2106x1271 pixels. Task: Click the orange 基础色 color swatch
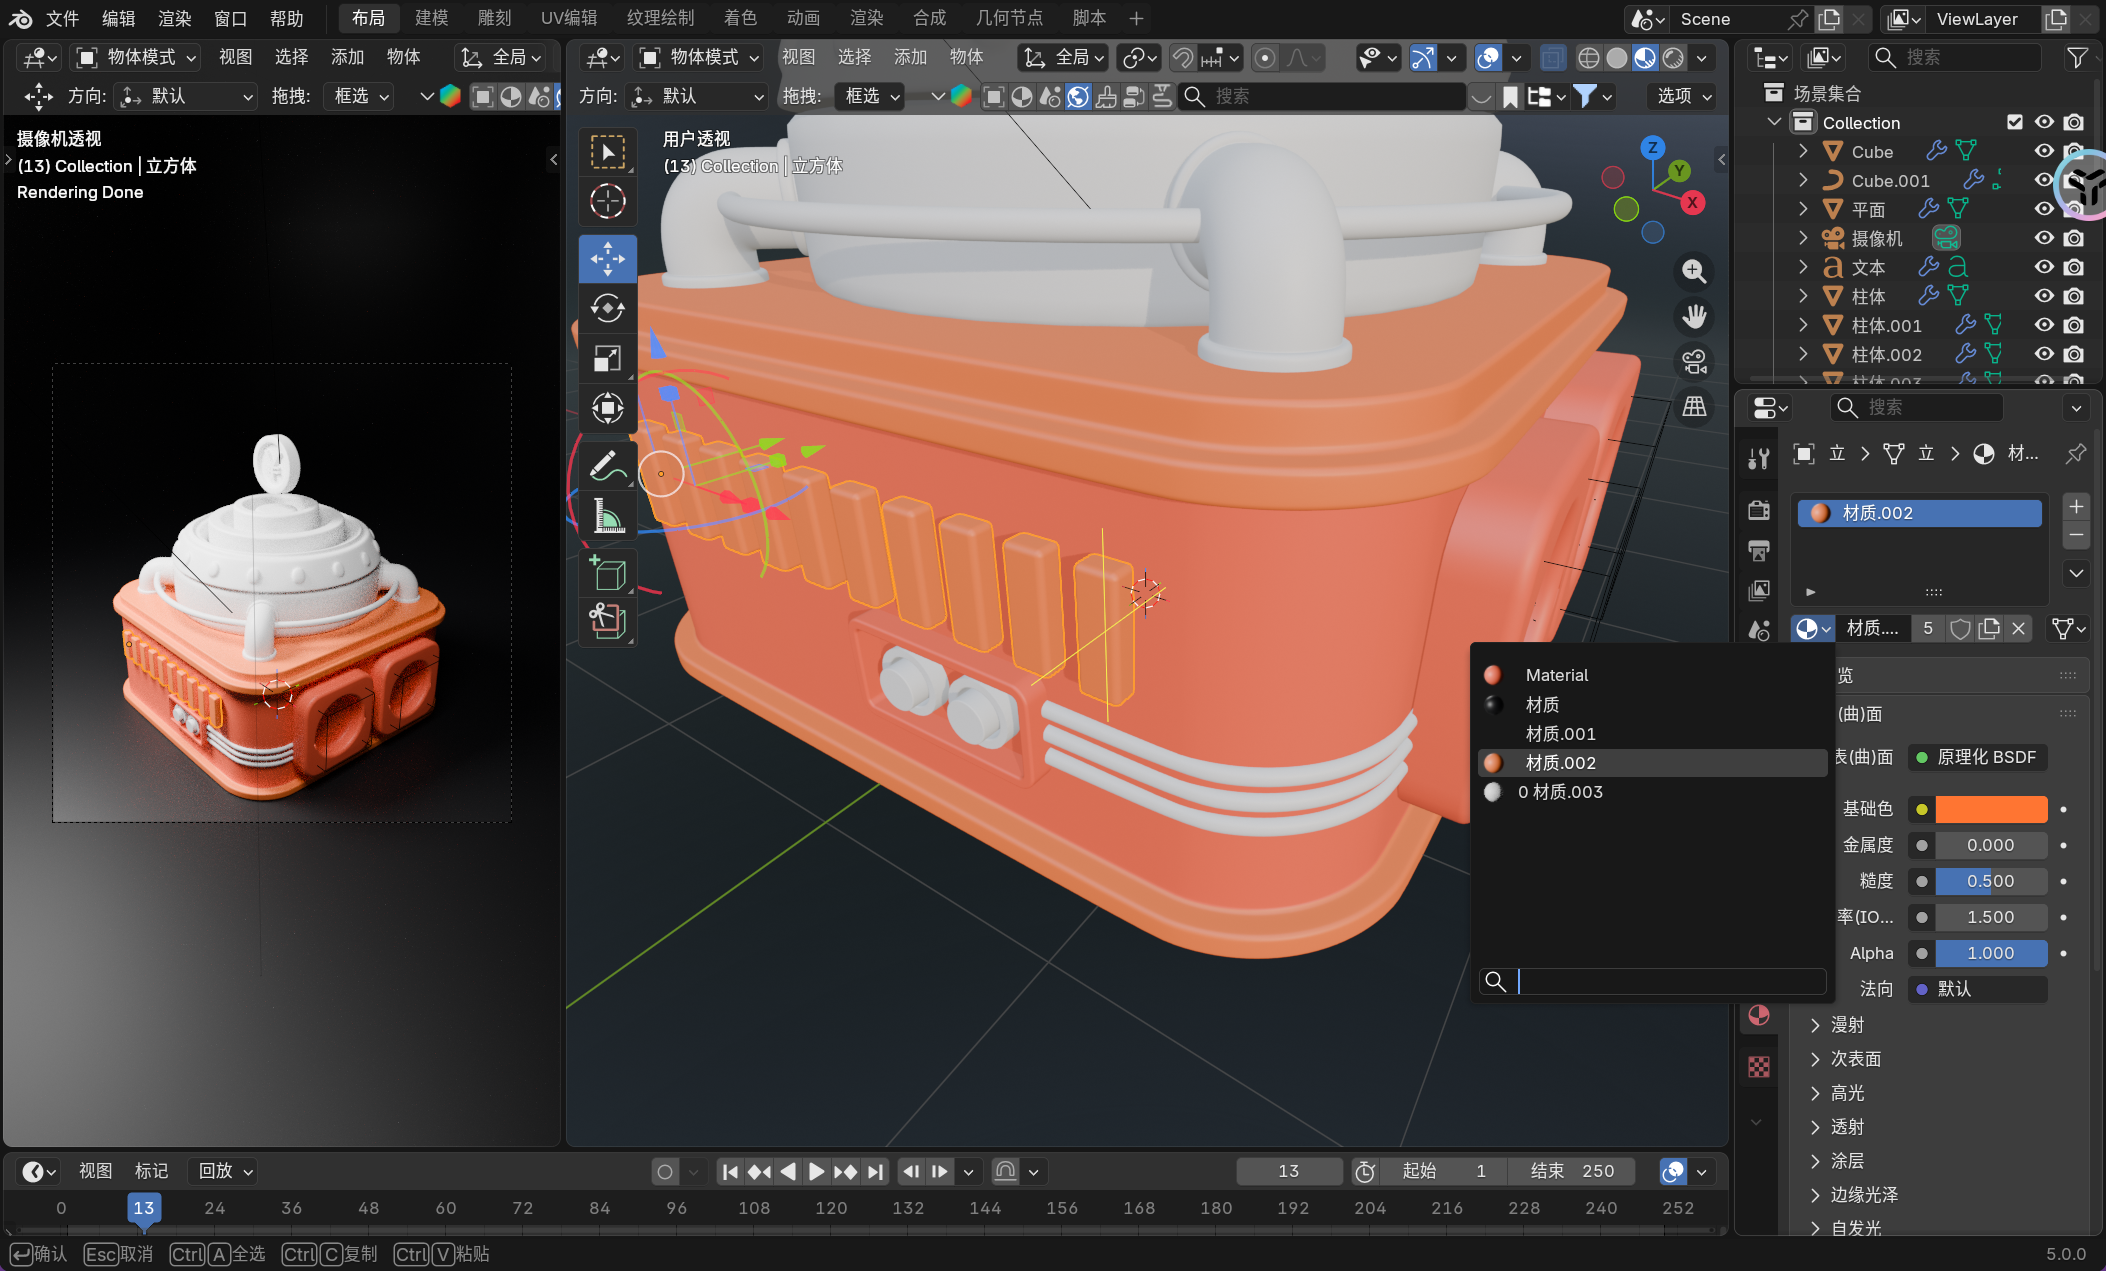pyautogui.click(x=1990, y=809)
